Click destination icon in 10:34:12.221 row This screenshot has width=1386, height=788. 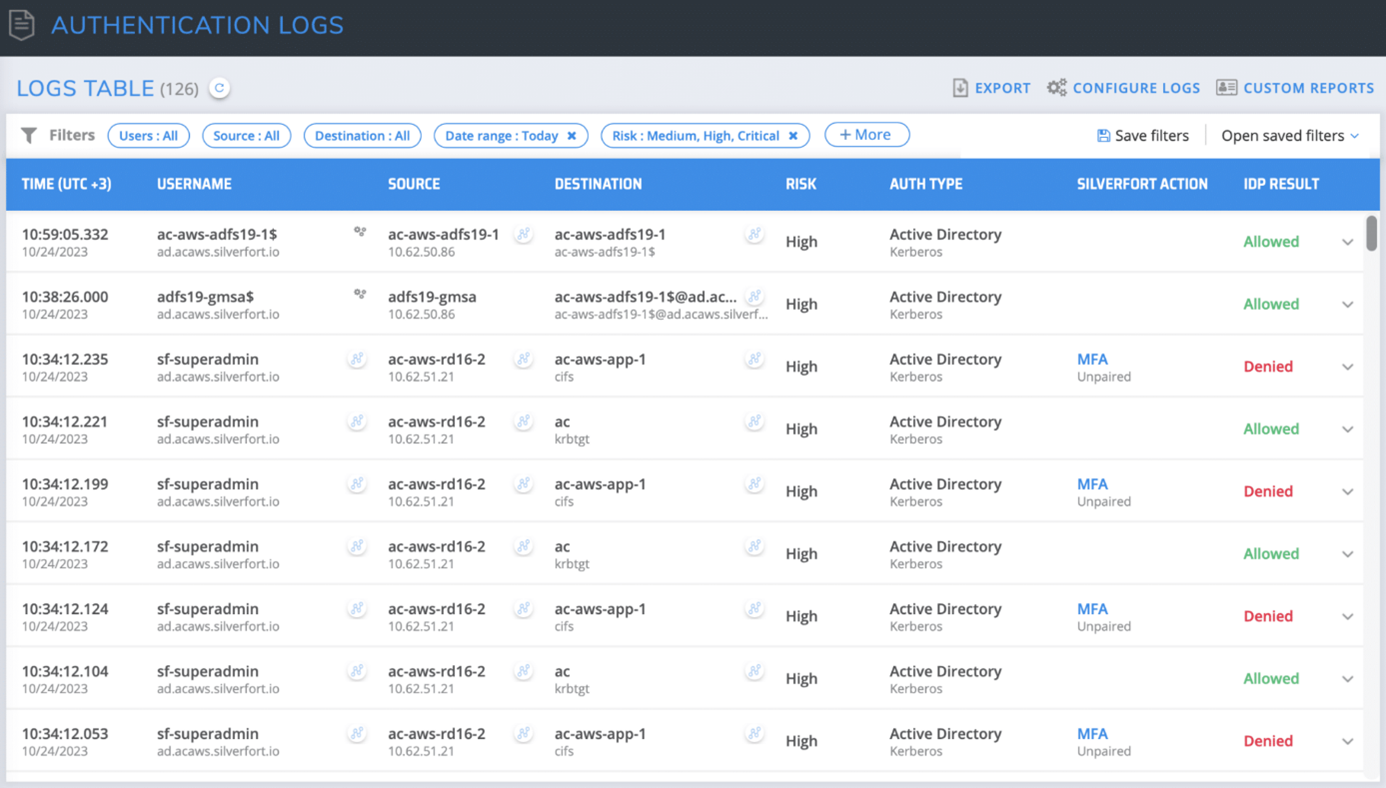[754, 421]
